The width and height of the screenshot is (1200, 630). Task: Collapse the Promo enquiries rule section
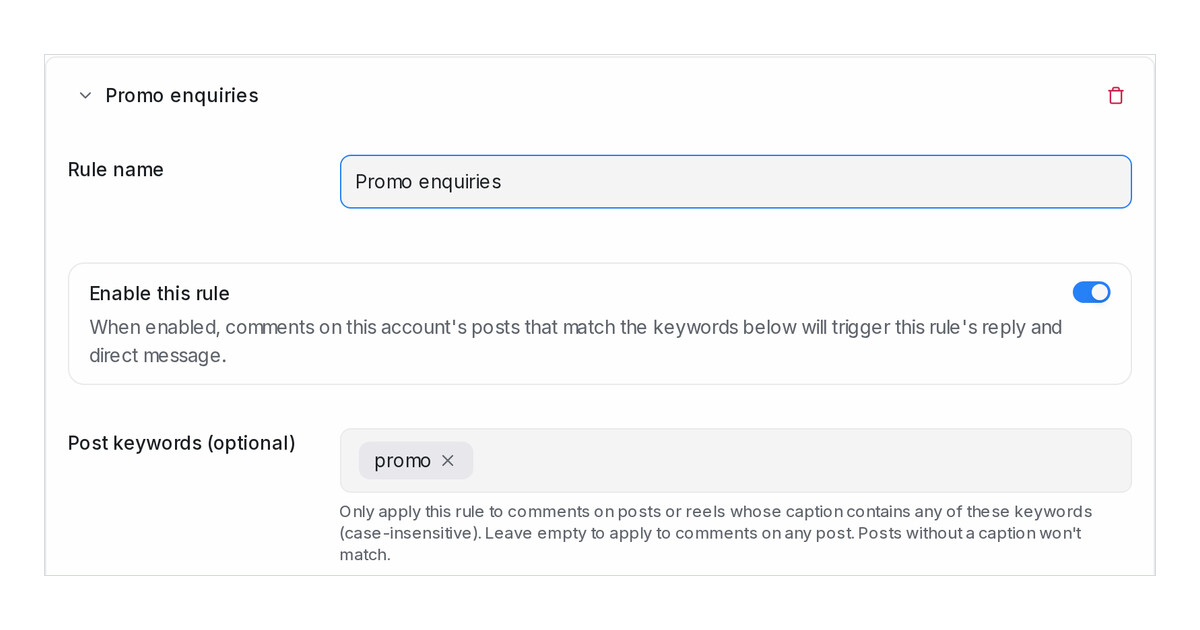pyautogui.click(x=85, y=96)
